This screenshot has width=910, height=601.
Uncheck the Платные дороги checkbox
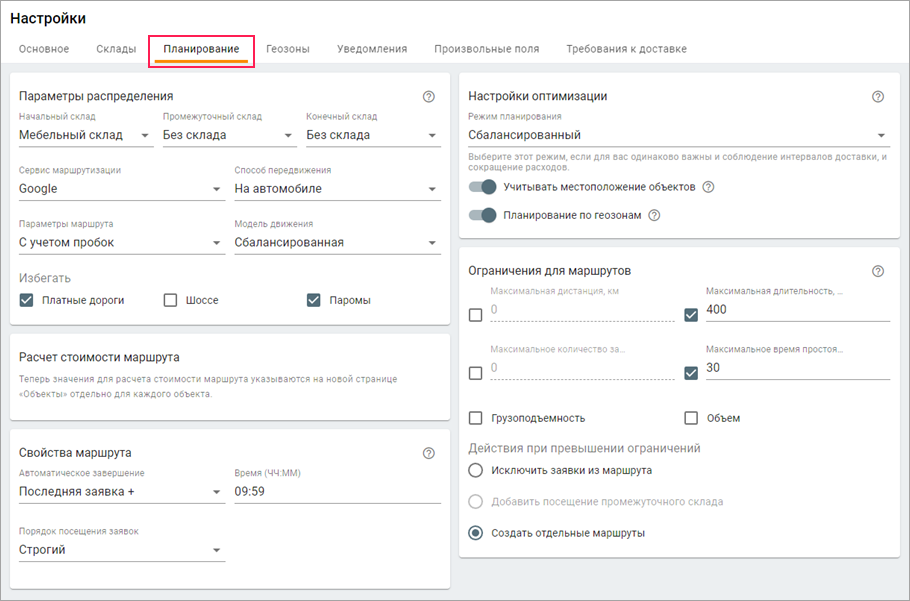(27, 300)
